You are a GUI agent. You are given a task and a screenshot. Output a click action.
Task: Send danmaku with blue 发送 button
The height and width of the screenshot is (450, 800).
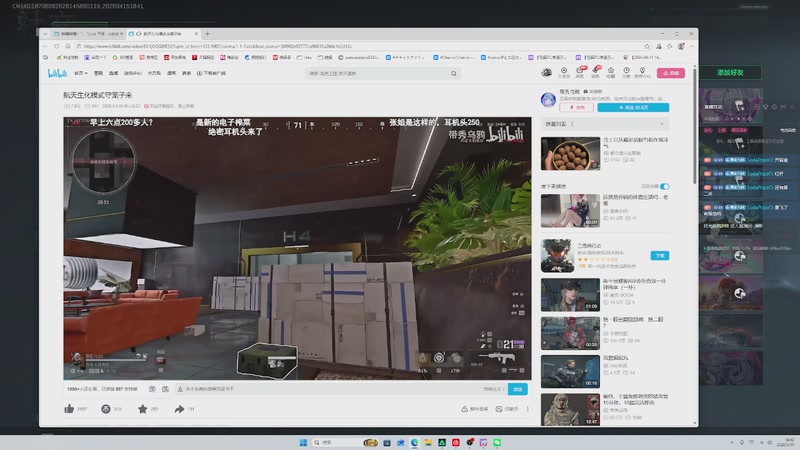518,389
